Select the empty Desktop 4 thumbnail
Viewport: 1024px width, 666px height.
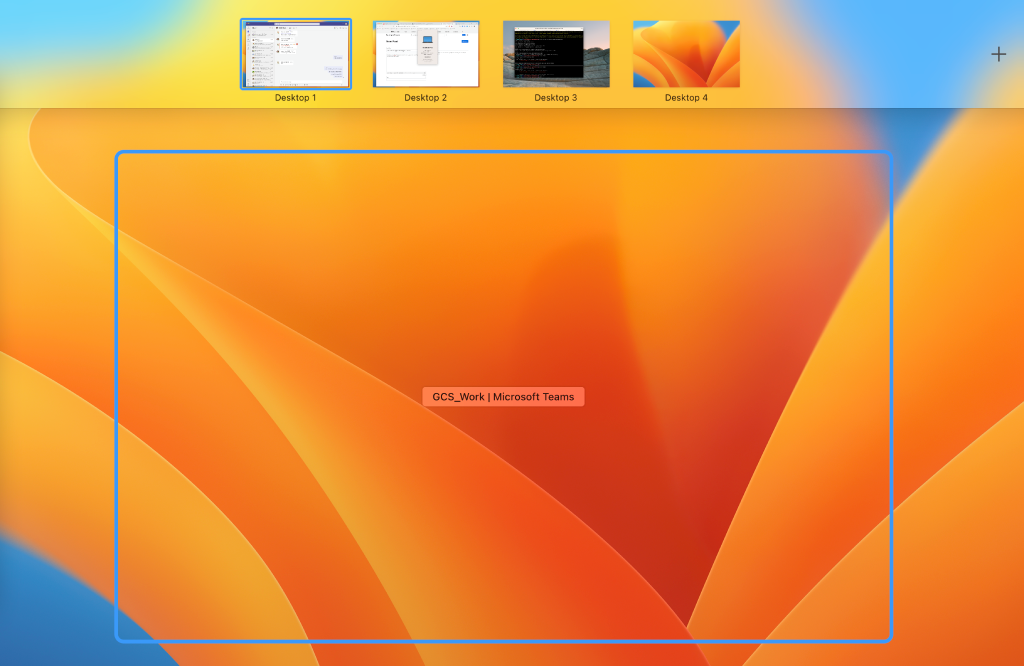[686, 54]
